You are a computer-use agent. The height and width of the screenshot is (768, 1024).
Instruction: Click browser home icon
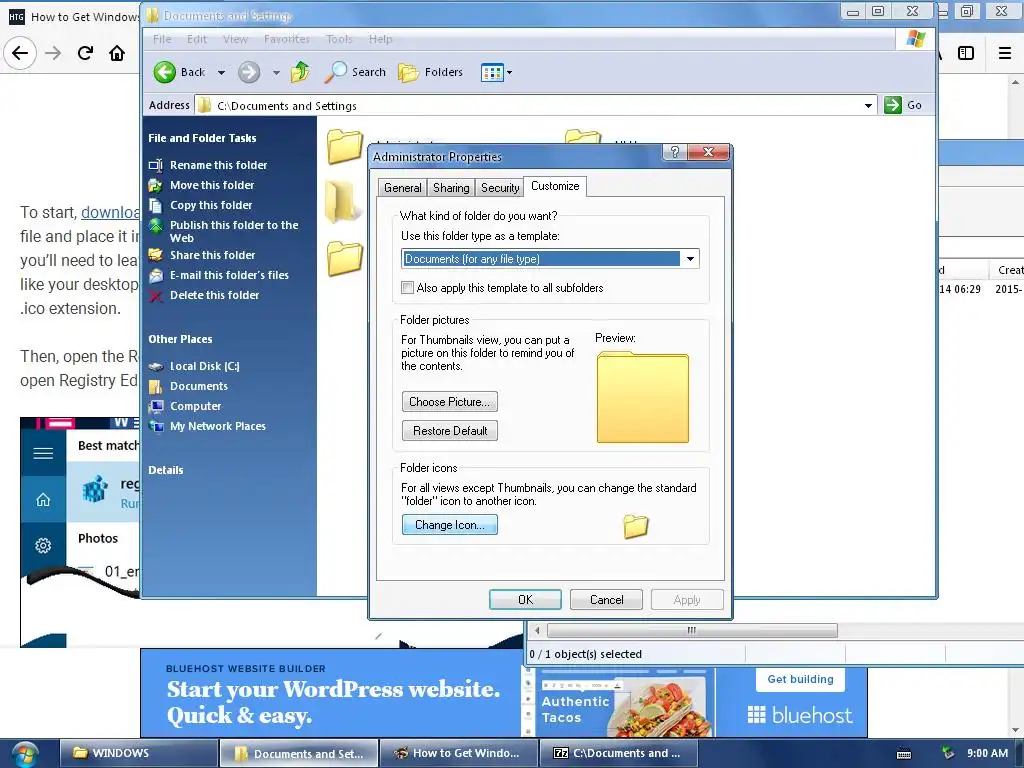pos(117,53)
